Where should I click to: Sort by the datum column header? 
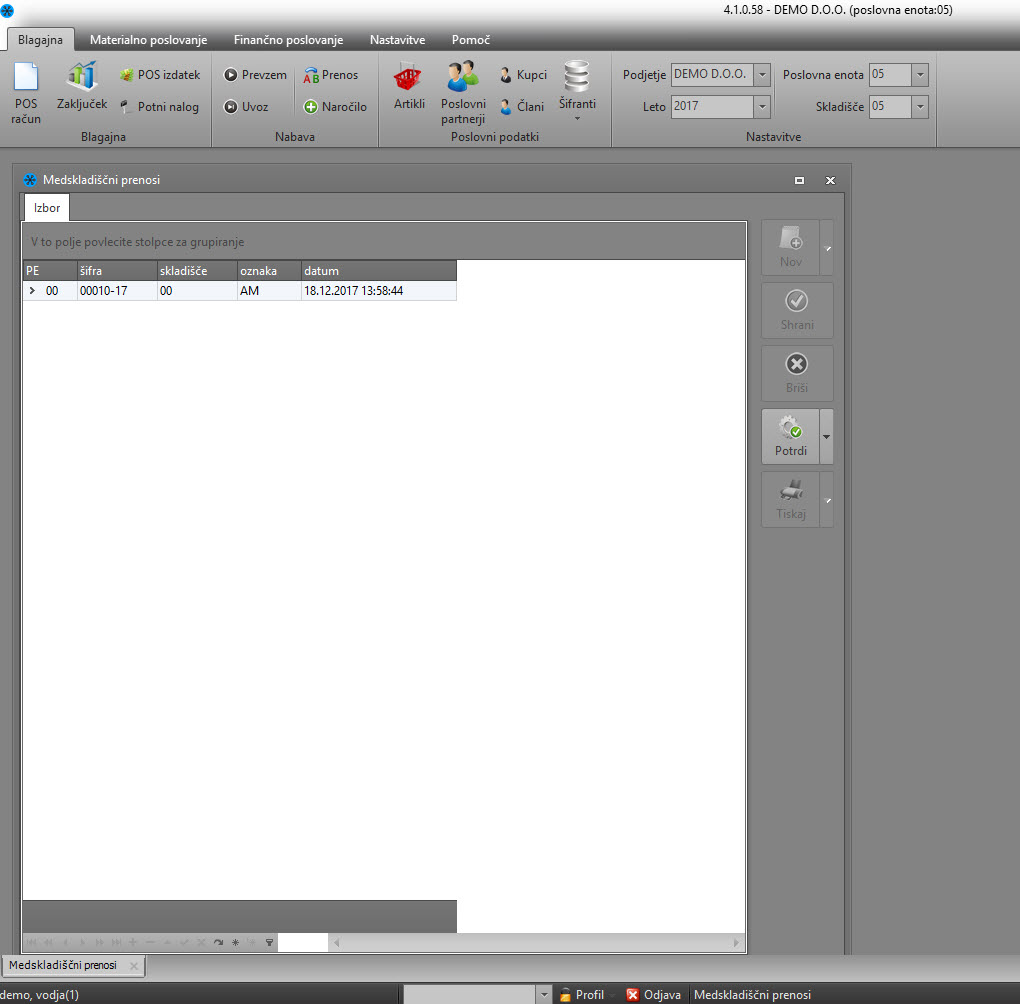pos(379,271)
